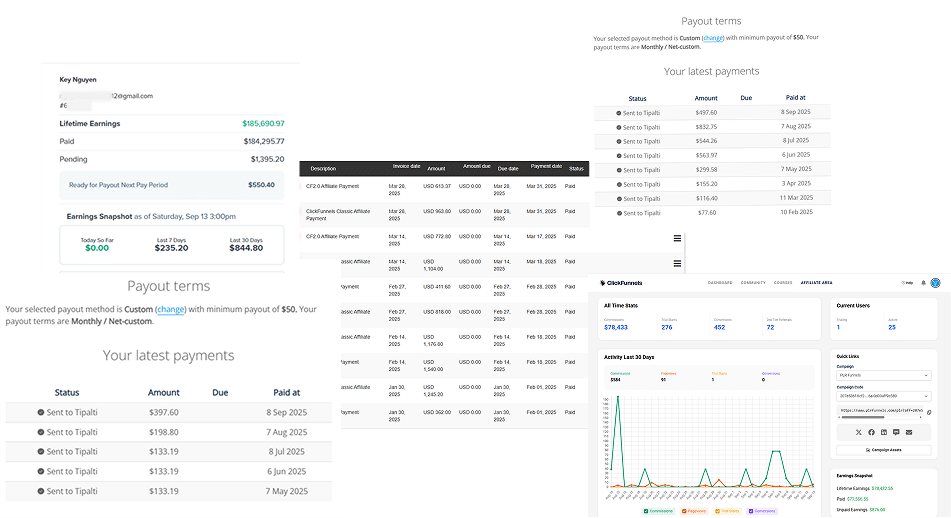
Task: Click the $563.97 payment amount
Action: [x=707, y=155]
